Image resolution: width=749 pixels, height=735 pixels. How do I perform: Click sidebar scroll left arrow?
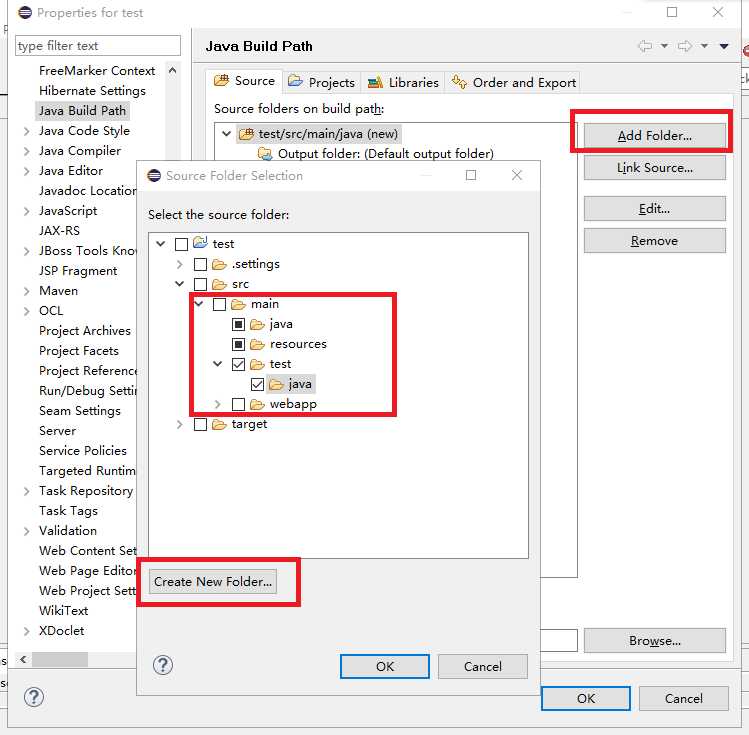[23, 660]
